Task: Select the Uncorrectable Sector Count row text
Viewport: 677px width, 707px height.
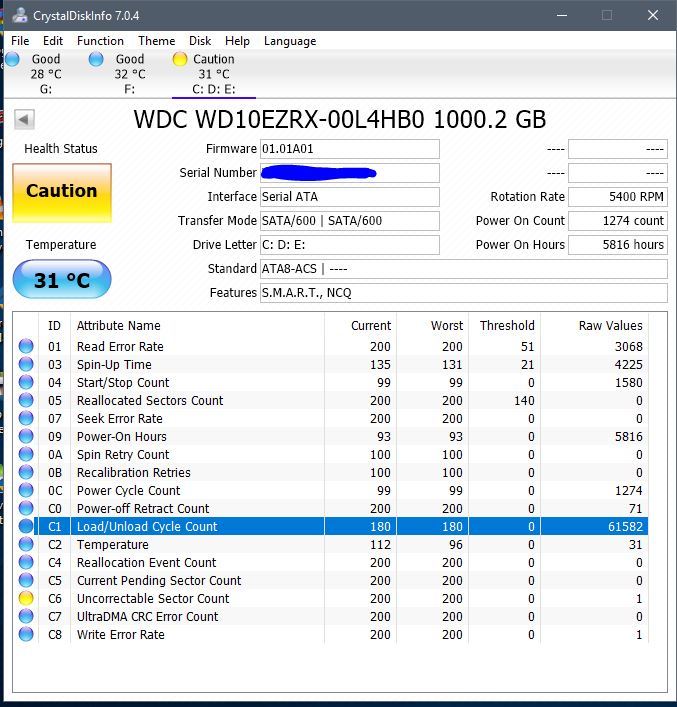Action: (153, 599)
